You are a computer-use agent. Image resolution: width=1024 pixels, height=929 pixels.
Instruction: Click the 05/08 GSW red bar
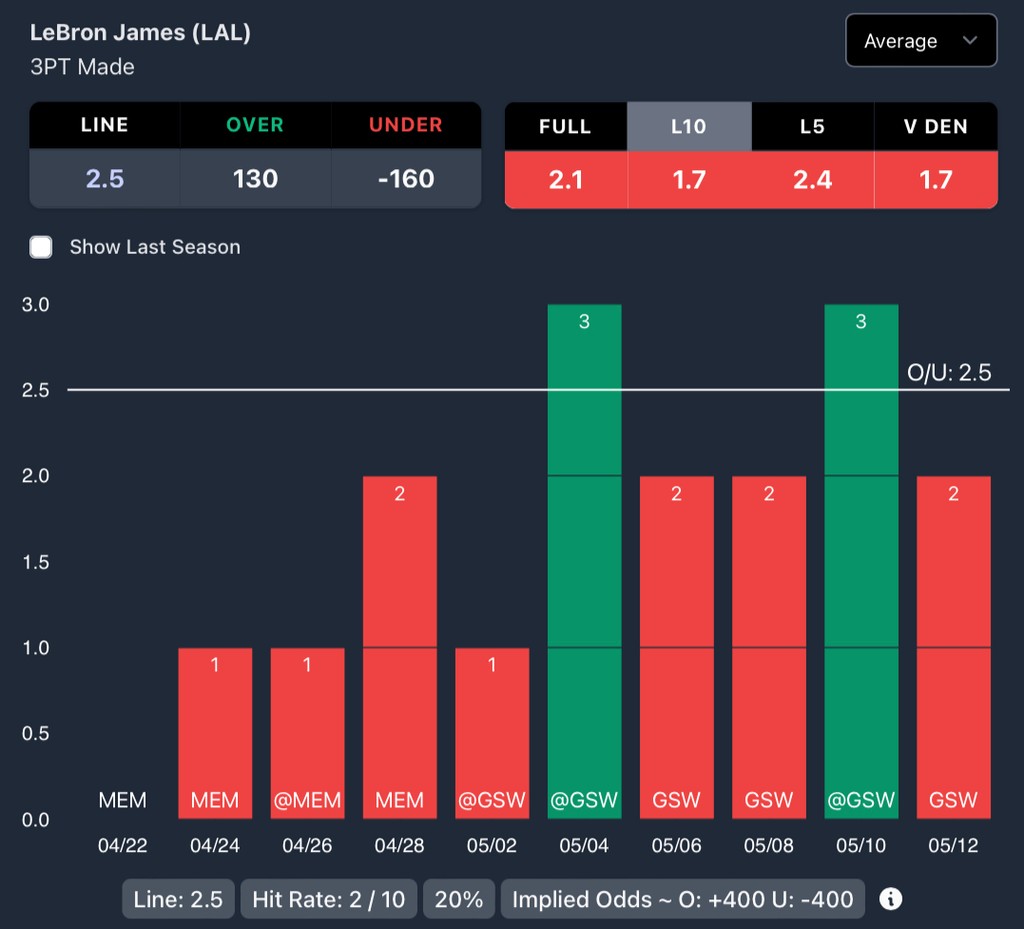[x=769, y=647]
